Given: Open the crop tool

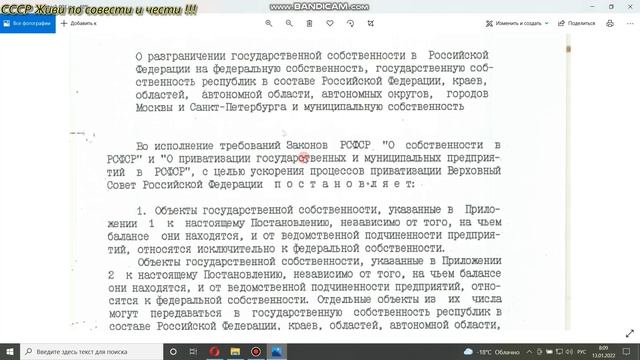Looking at the screenshot, I should tap(371, 23).
